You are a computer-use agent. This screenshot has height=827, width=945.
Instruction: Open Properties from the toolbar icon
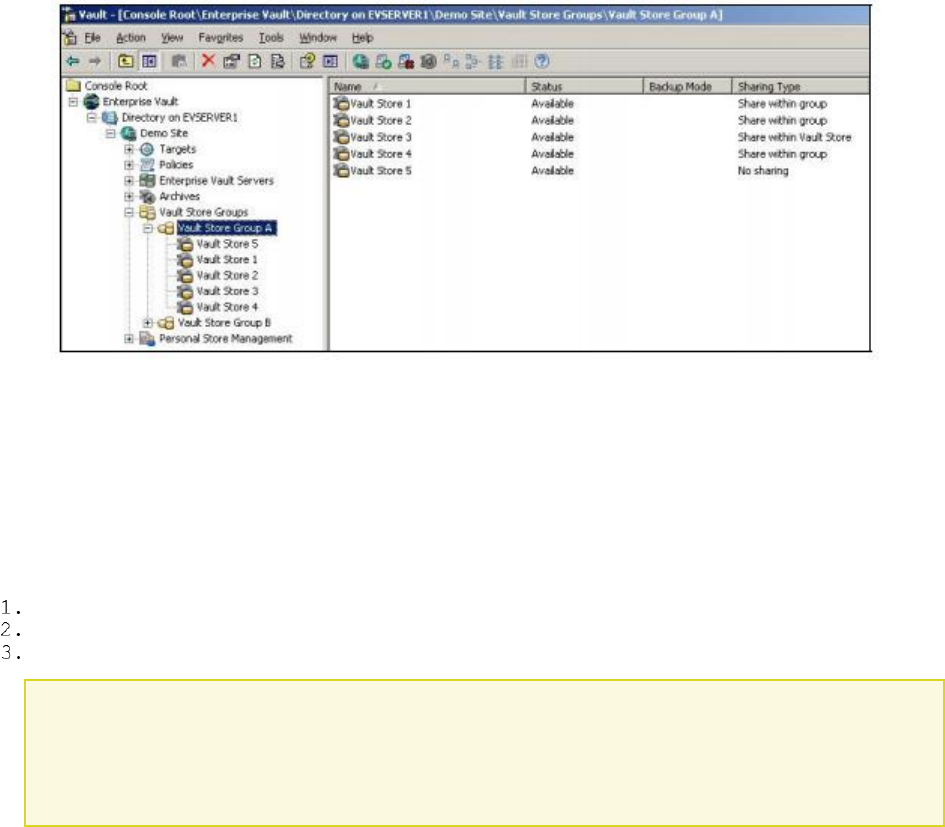[231, 61]
